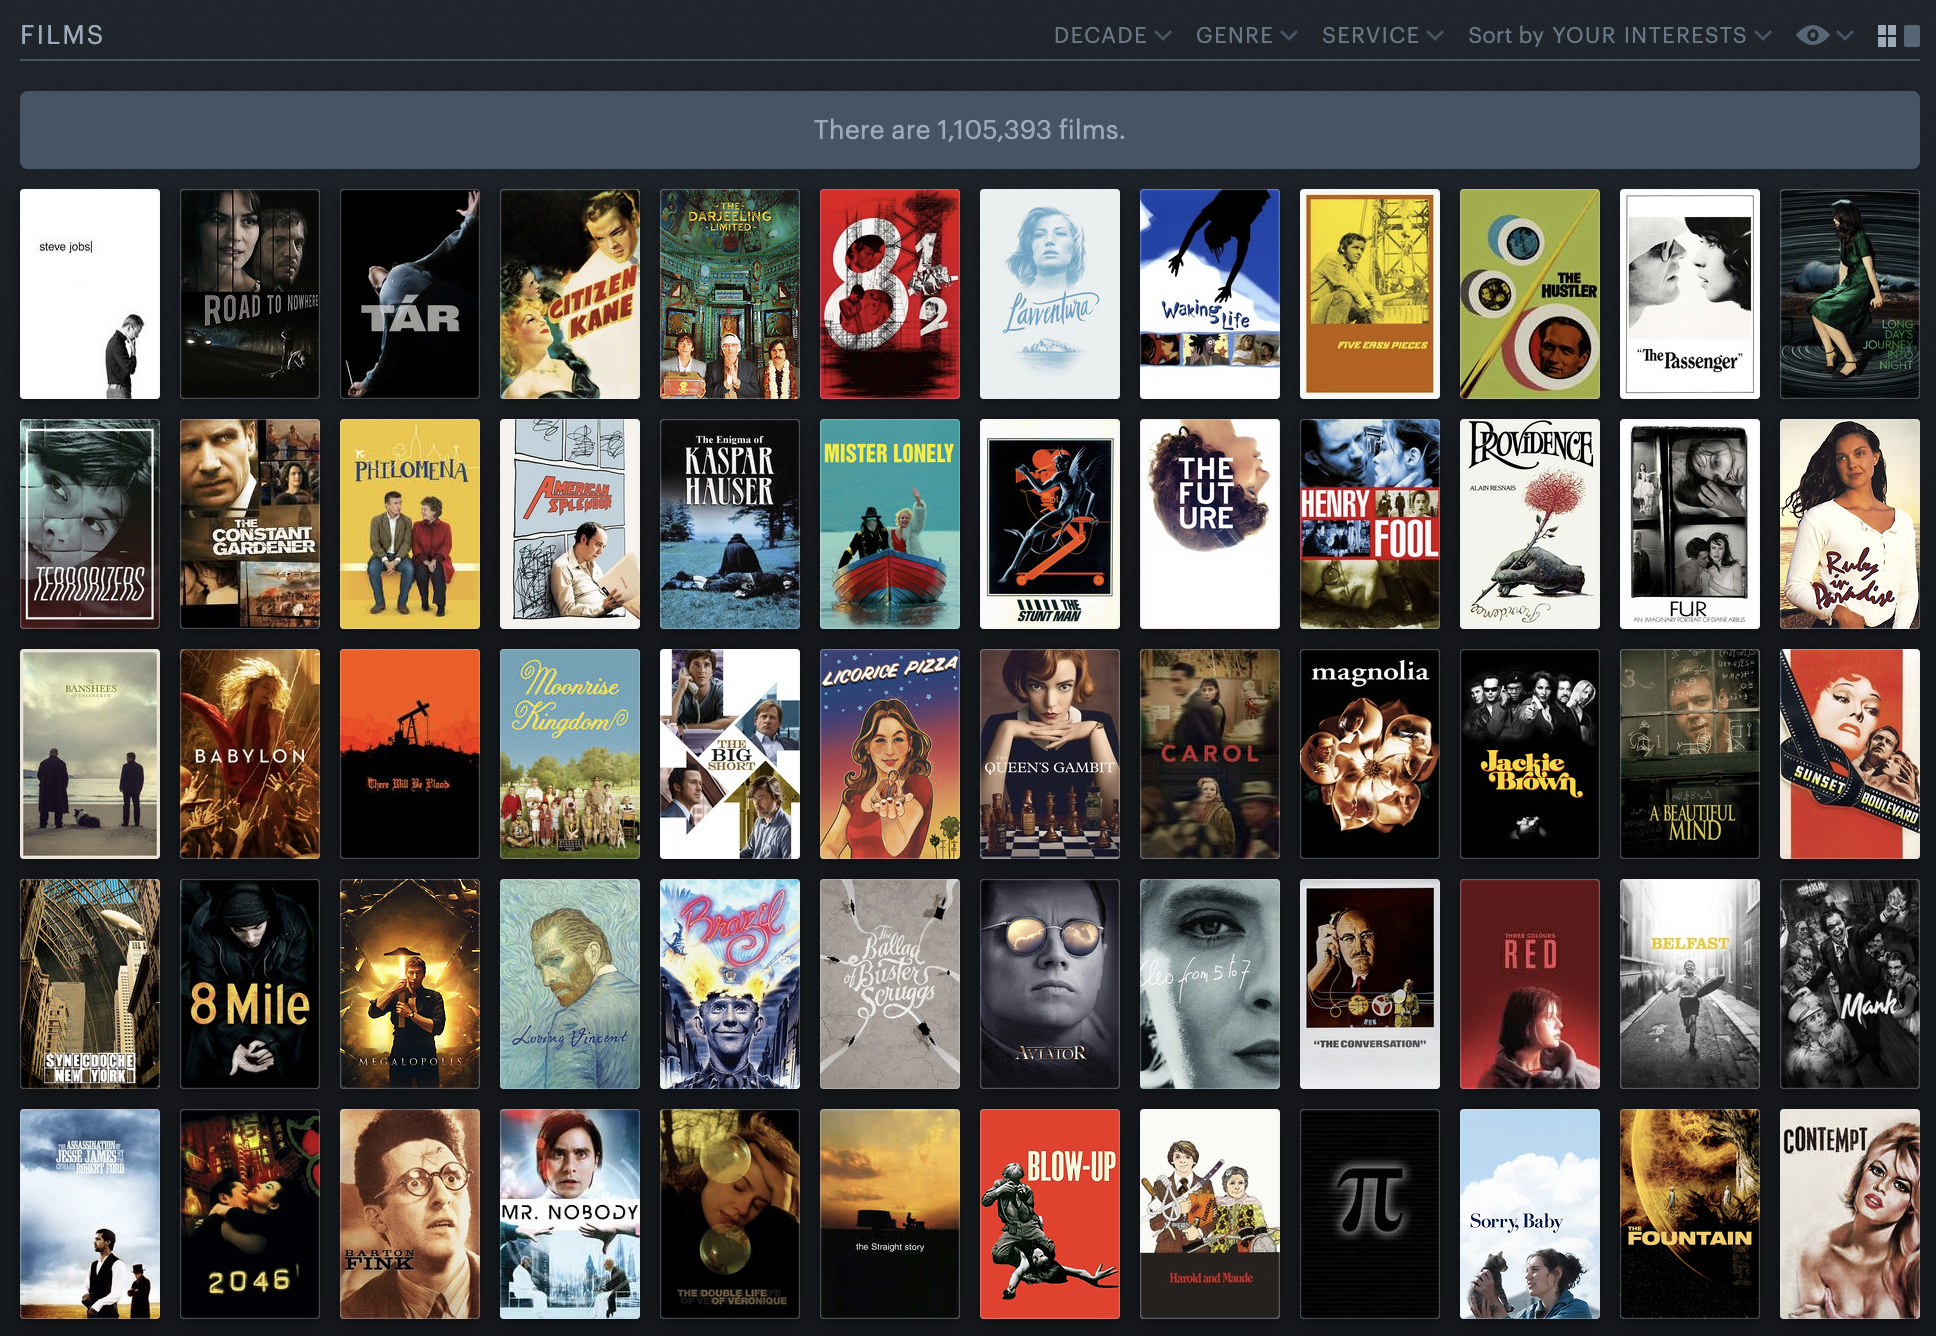Screen dimensions: 1936x1336
Task: Open the Citizen Kane poster
Action: (x=570, y=294)
